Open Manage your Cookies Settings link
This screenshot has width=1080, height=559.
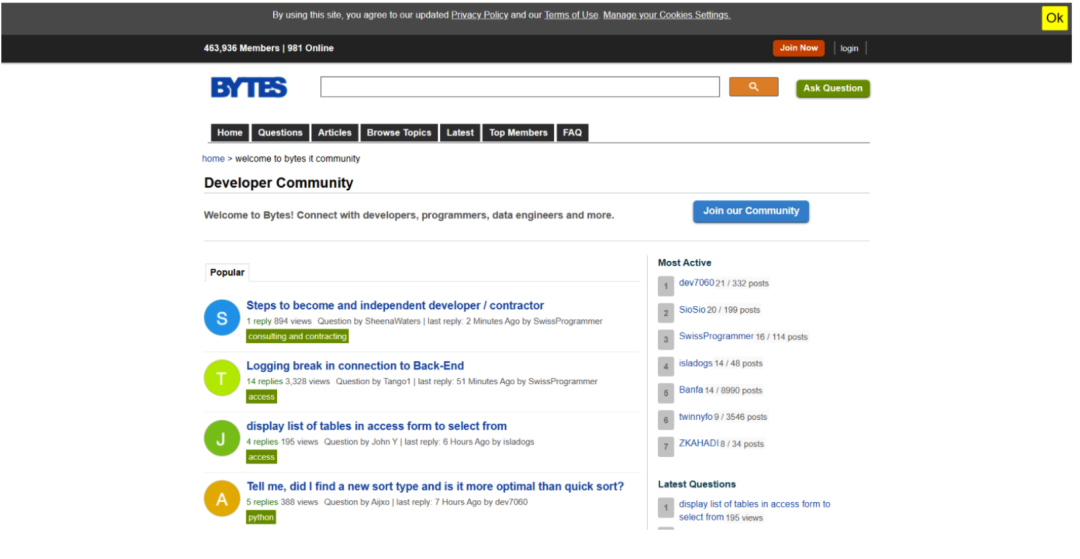[x=667, y=14]
